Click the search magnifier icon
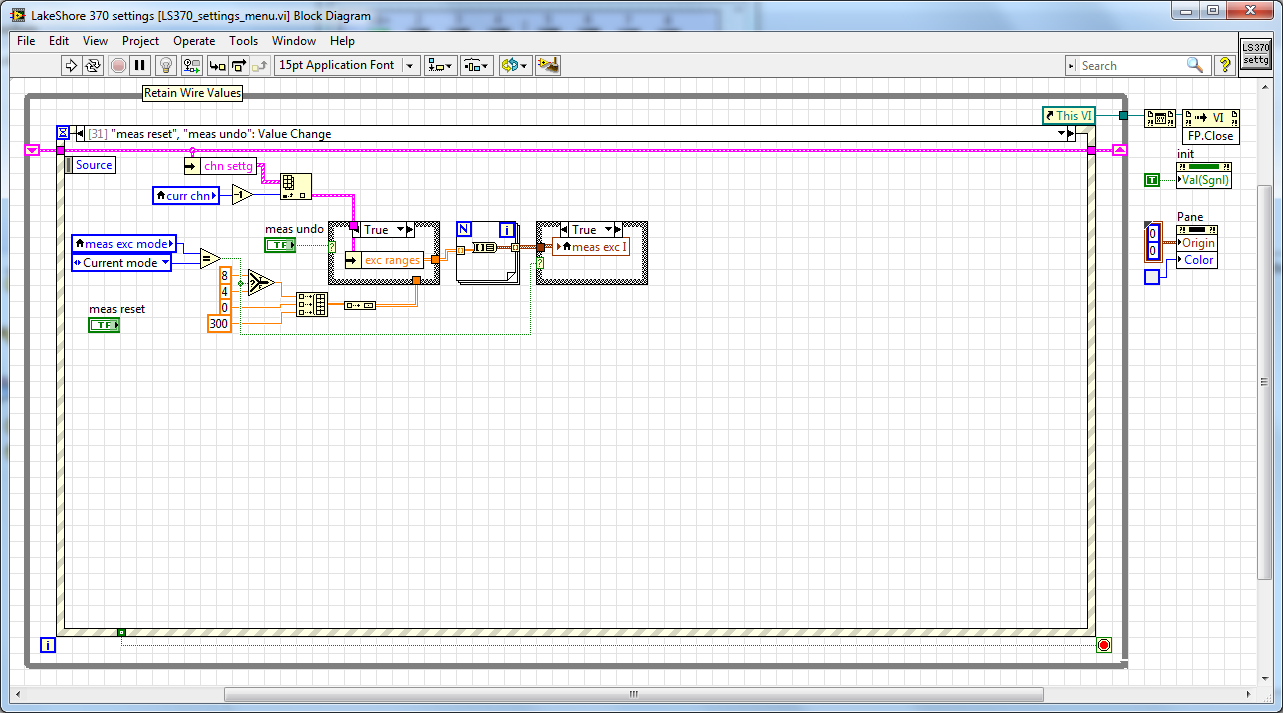The image size is (1283, 713). pyautogui.click(x=1195, y=65)
